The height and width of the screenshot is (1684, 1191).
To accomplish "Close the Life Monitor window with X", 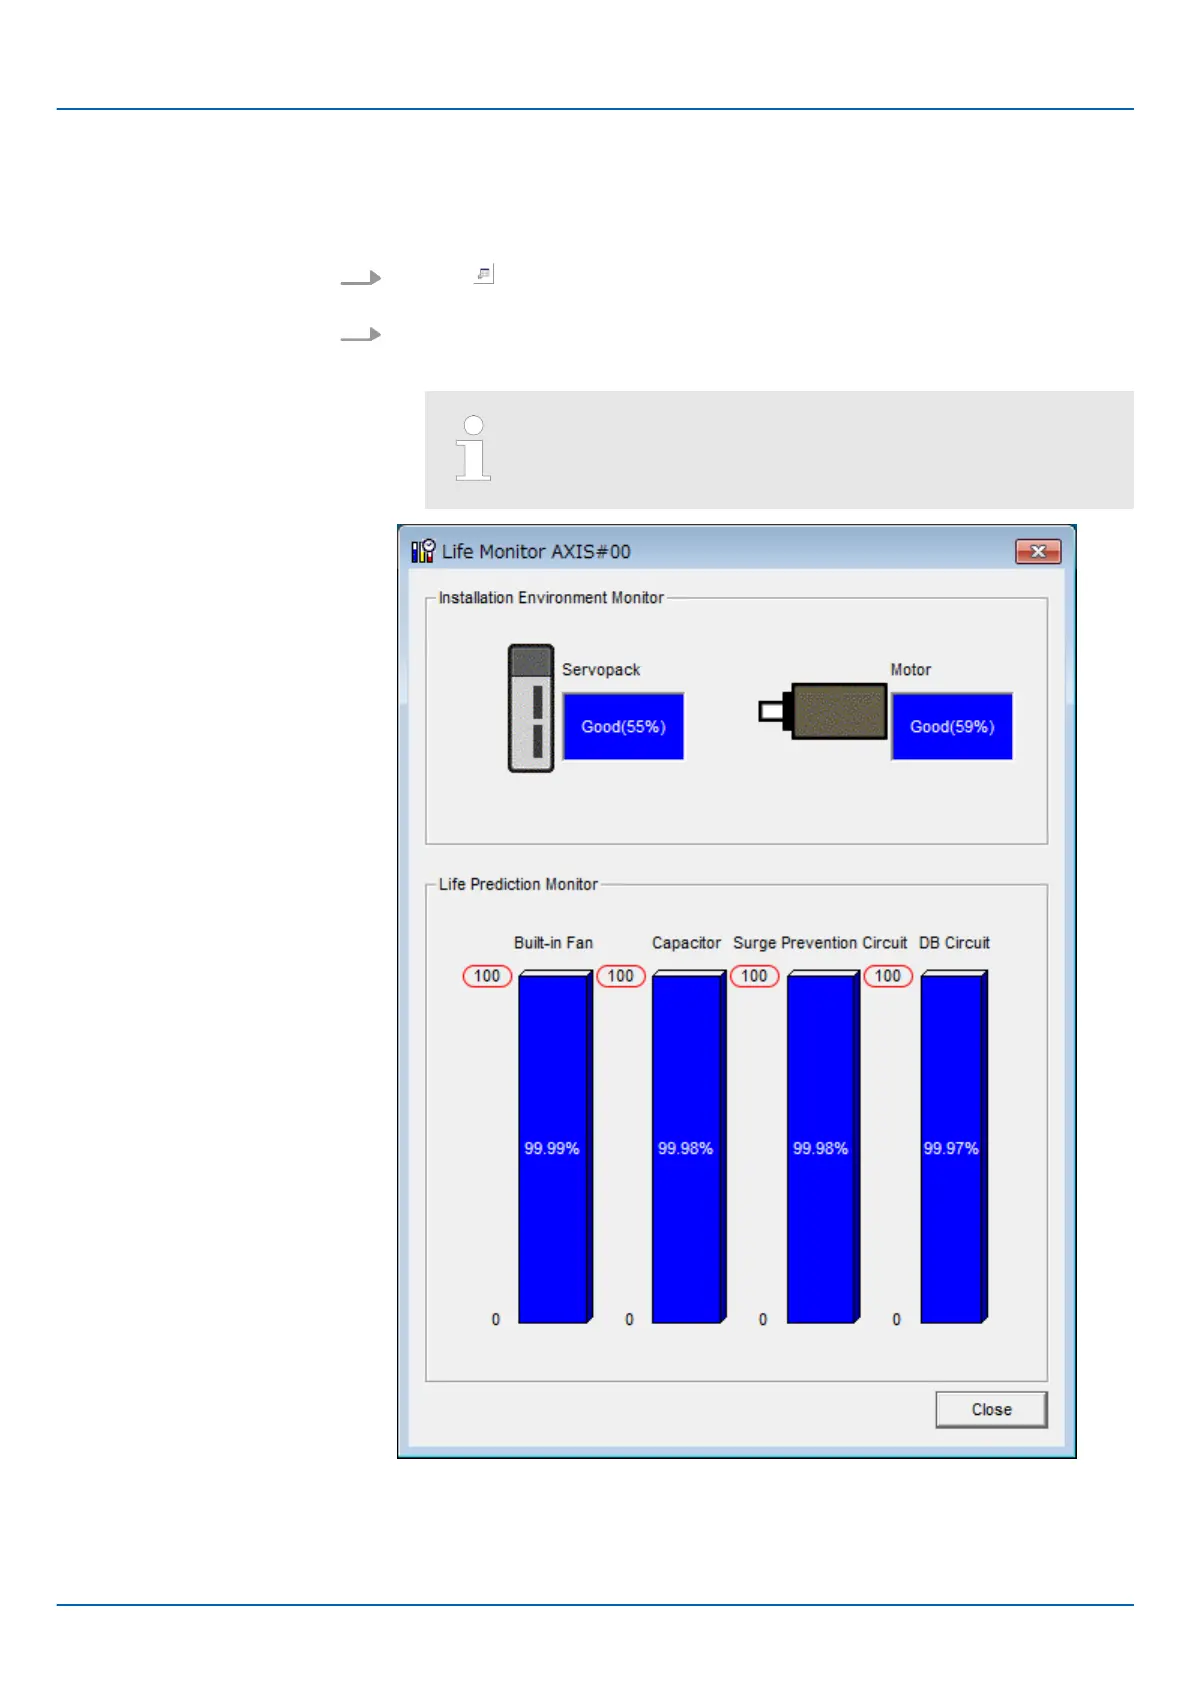I will (x=1038, y=551).
